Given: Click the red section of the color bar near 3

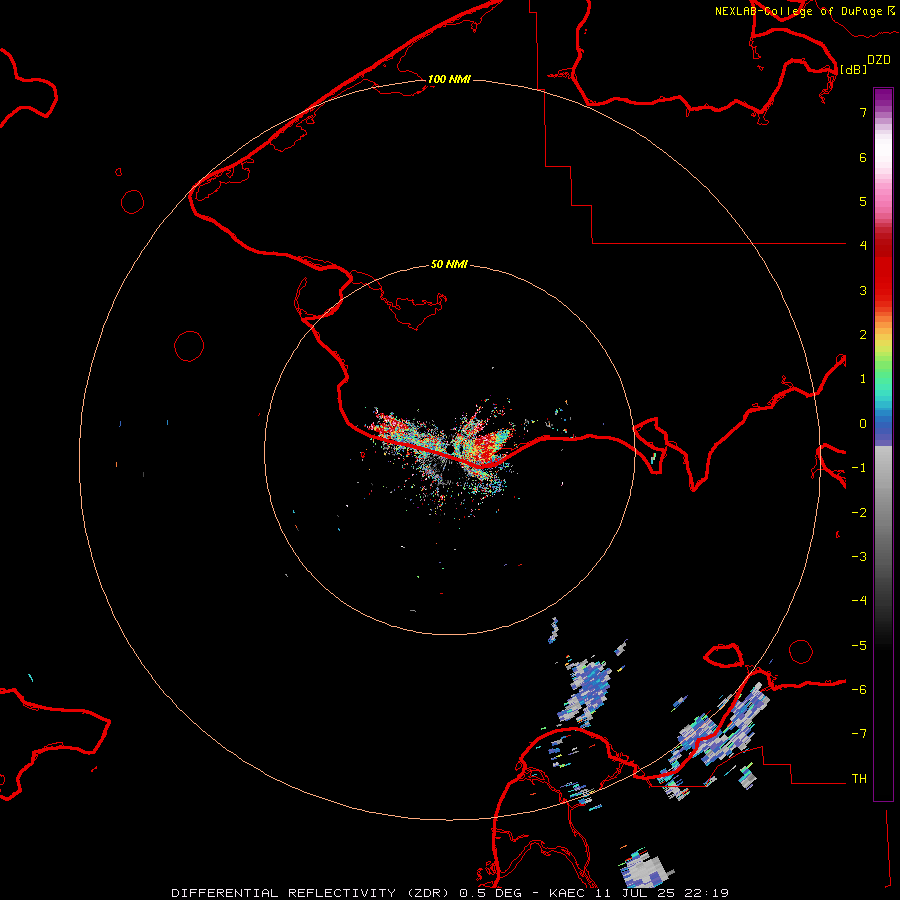Looking at the screenshot, I should 883,287.
